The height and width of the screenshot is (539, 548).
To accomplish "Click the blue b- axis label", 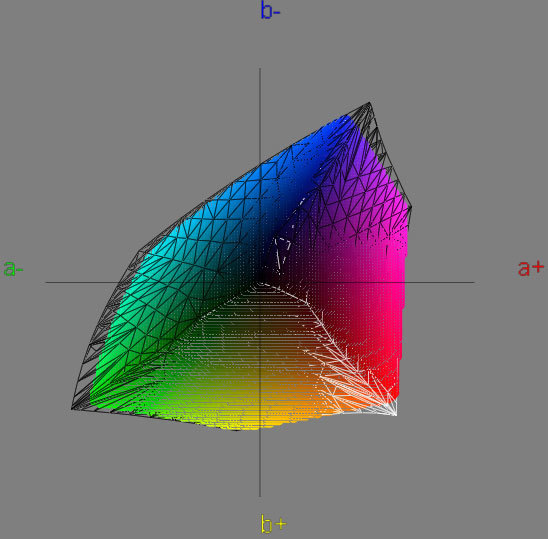I will (270, 10).
